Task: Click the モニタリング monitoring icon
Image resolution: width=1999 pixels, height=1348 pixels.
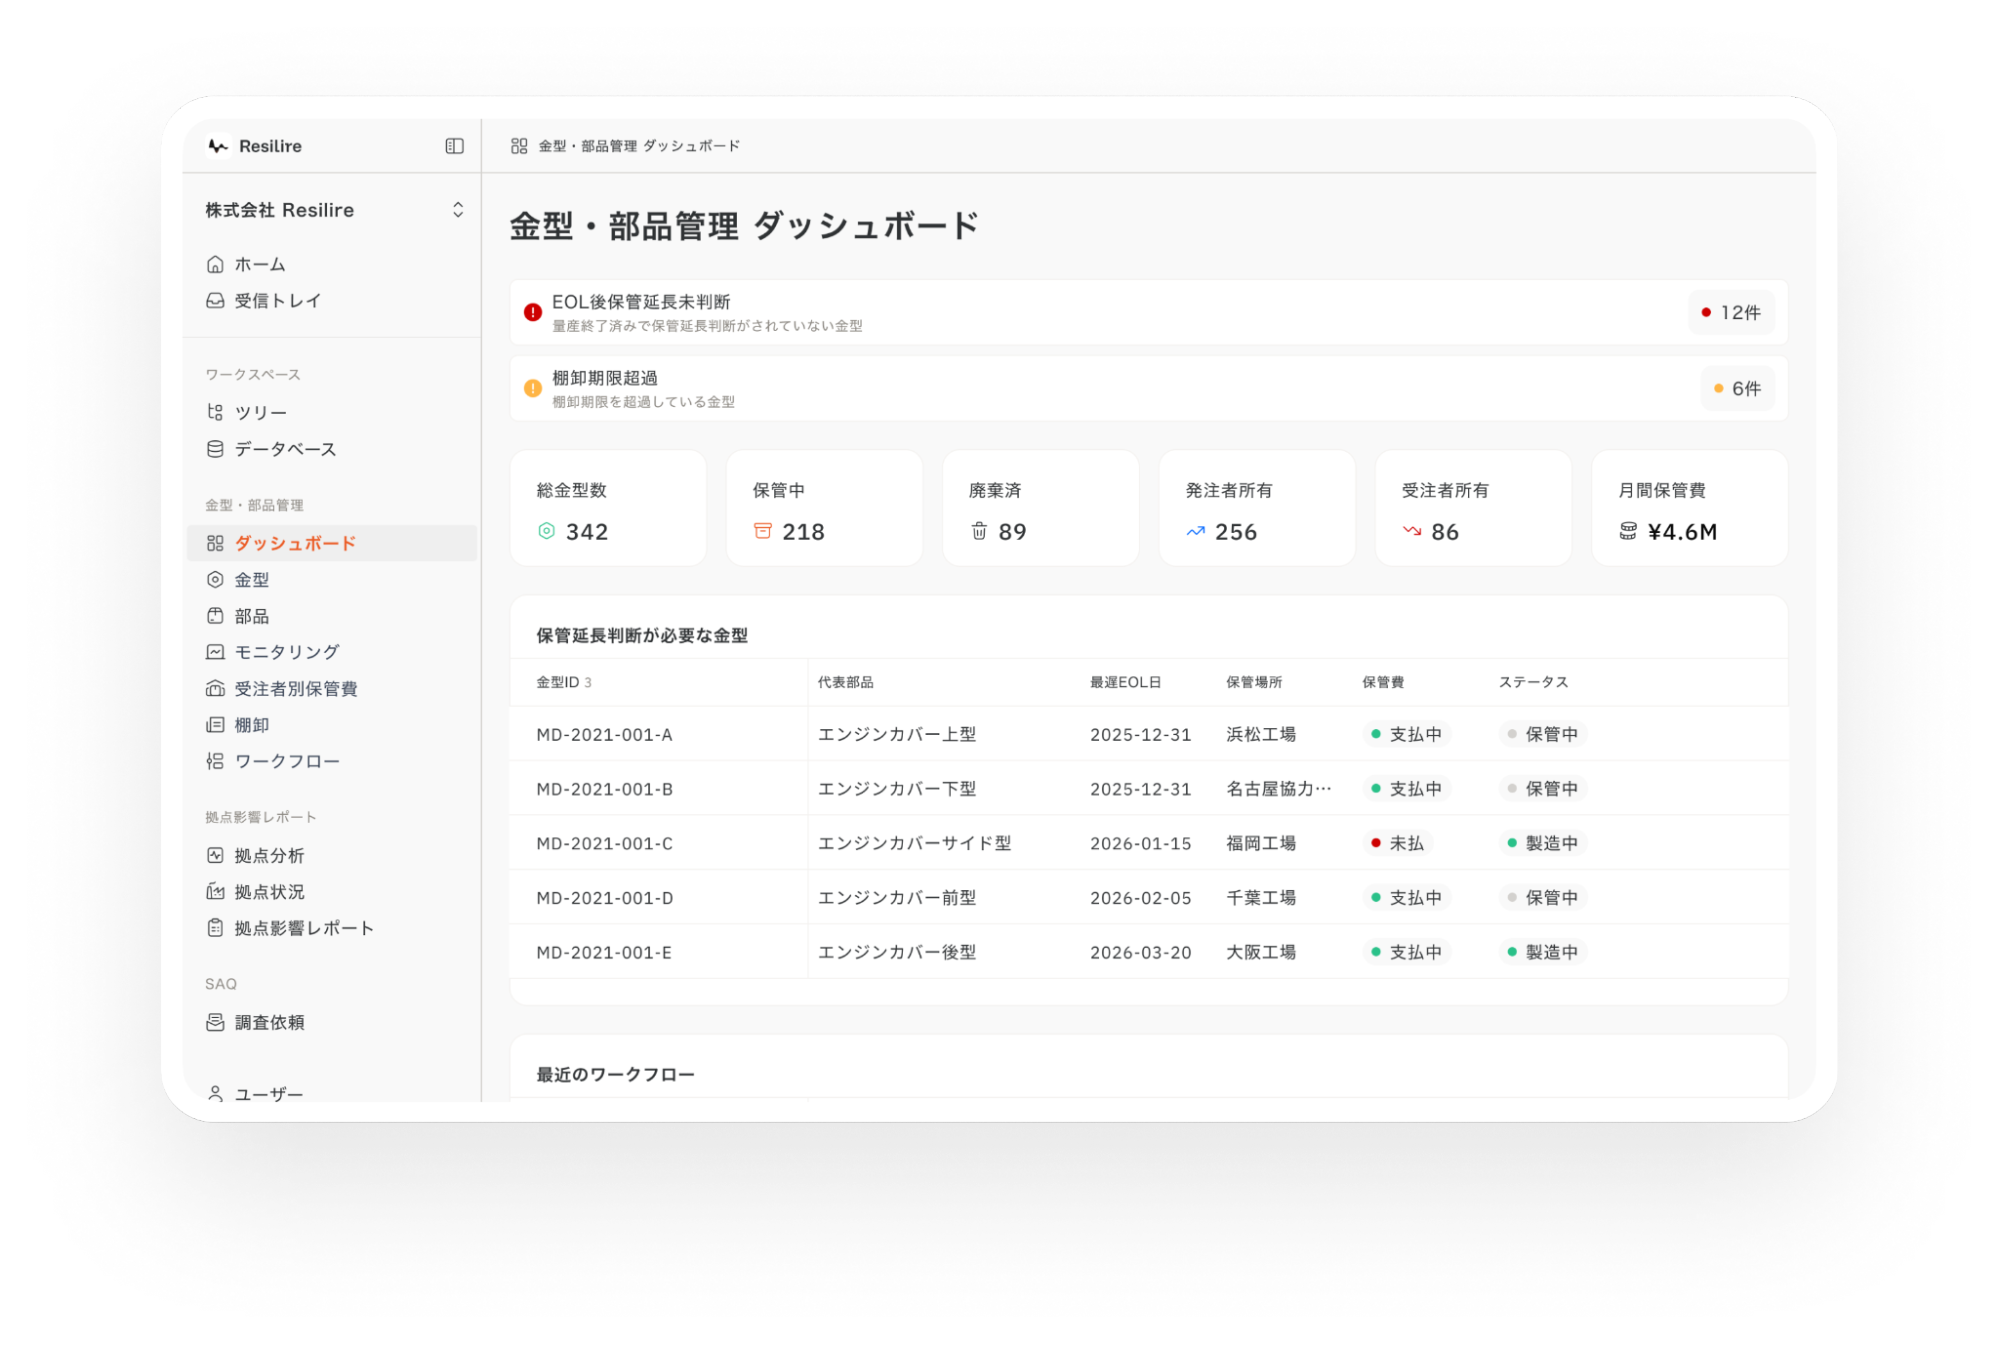Action: pyautogui.click(x=215, y=652)
